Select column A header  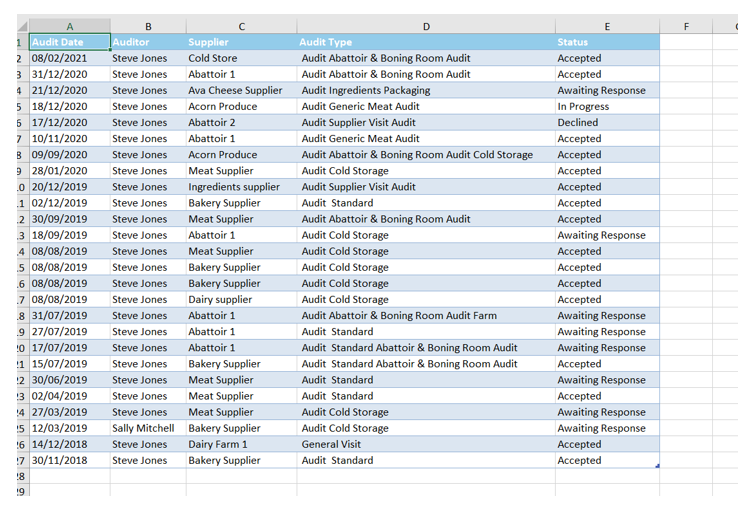click(x=70, y=26)
